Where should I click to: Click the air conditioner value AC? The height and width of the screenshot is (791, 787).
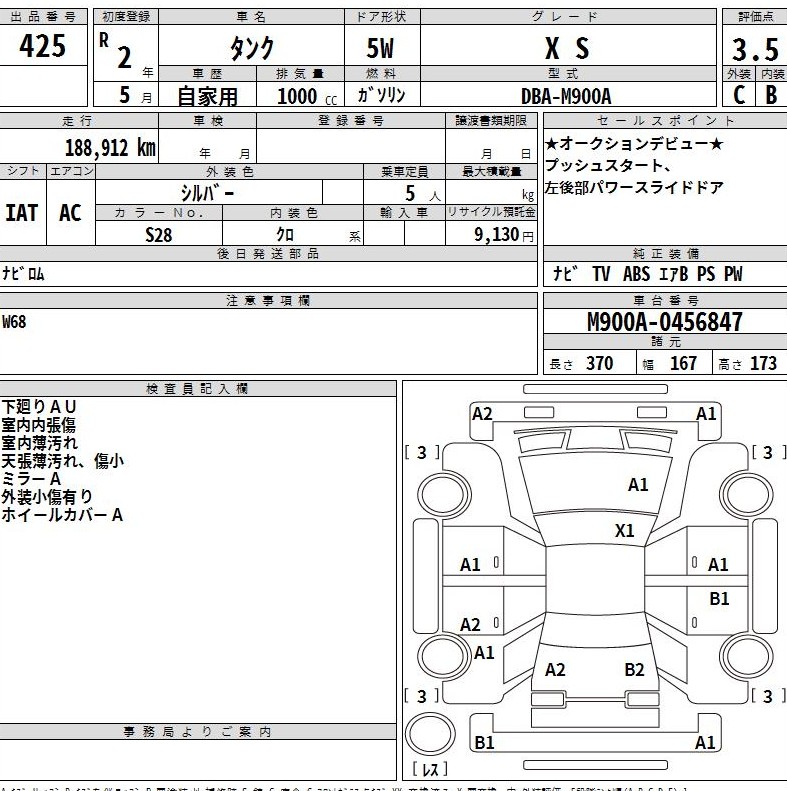click(x=70, y=212)
